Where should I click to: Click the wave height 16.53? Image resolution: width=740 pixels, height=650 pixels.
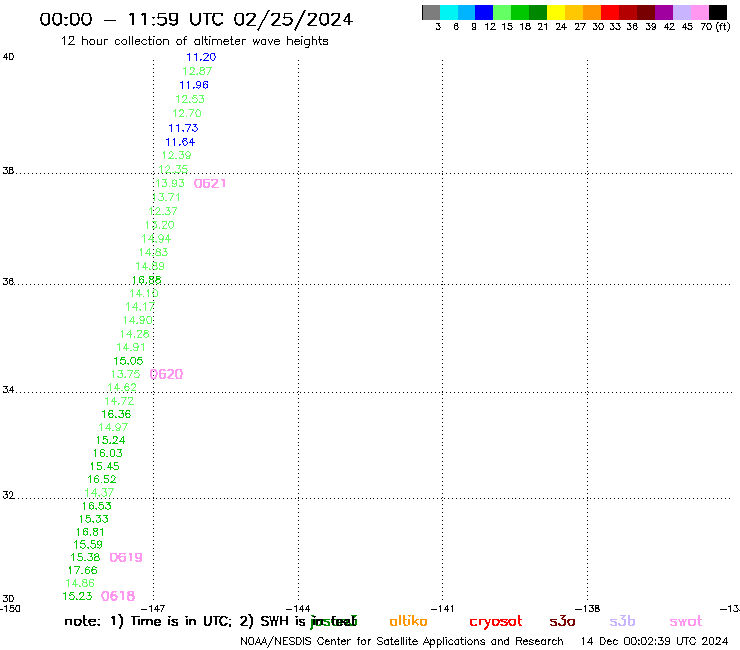[97, 506]
